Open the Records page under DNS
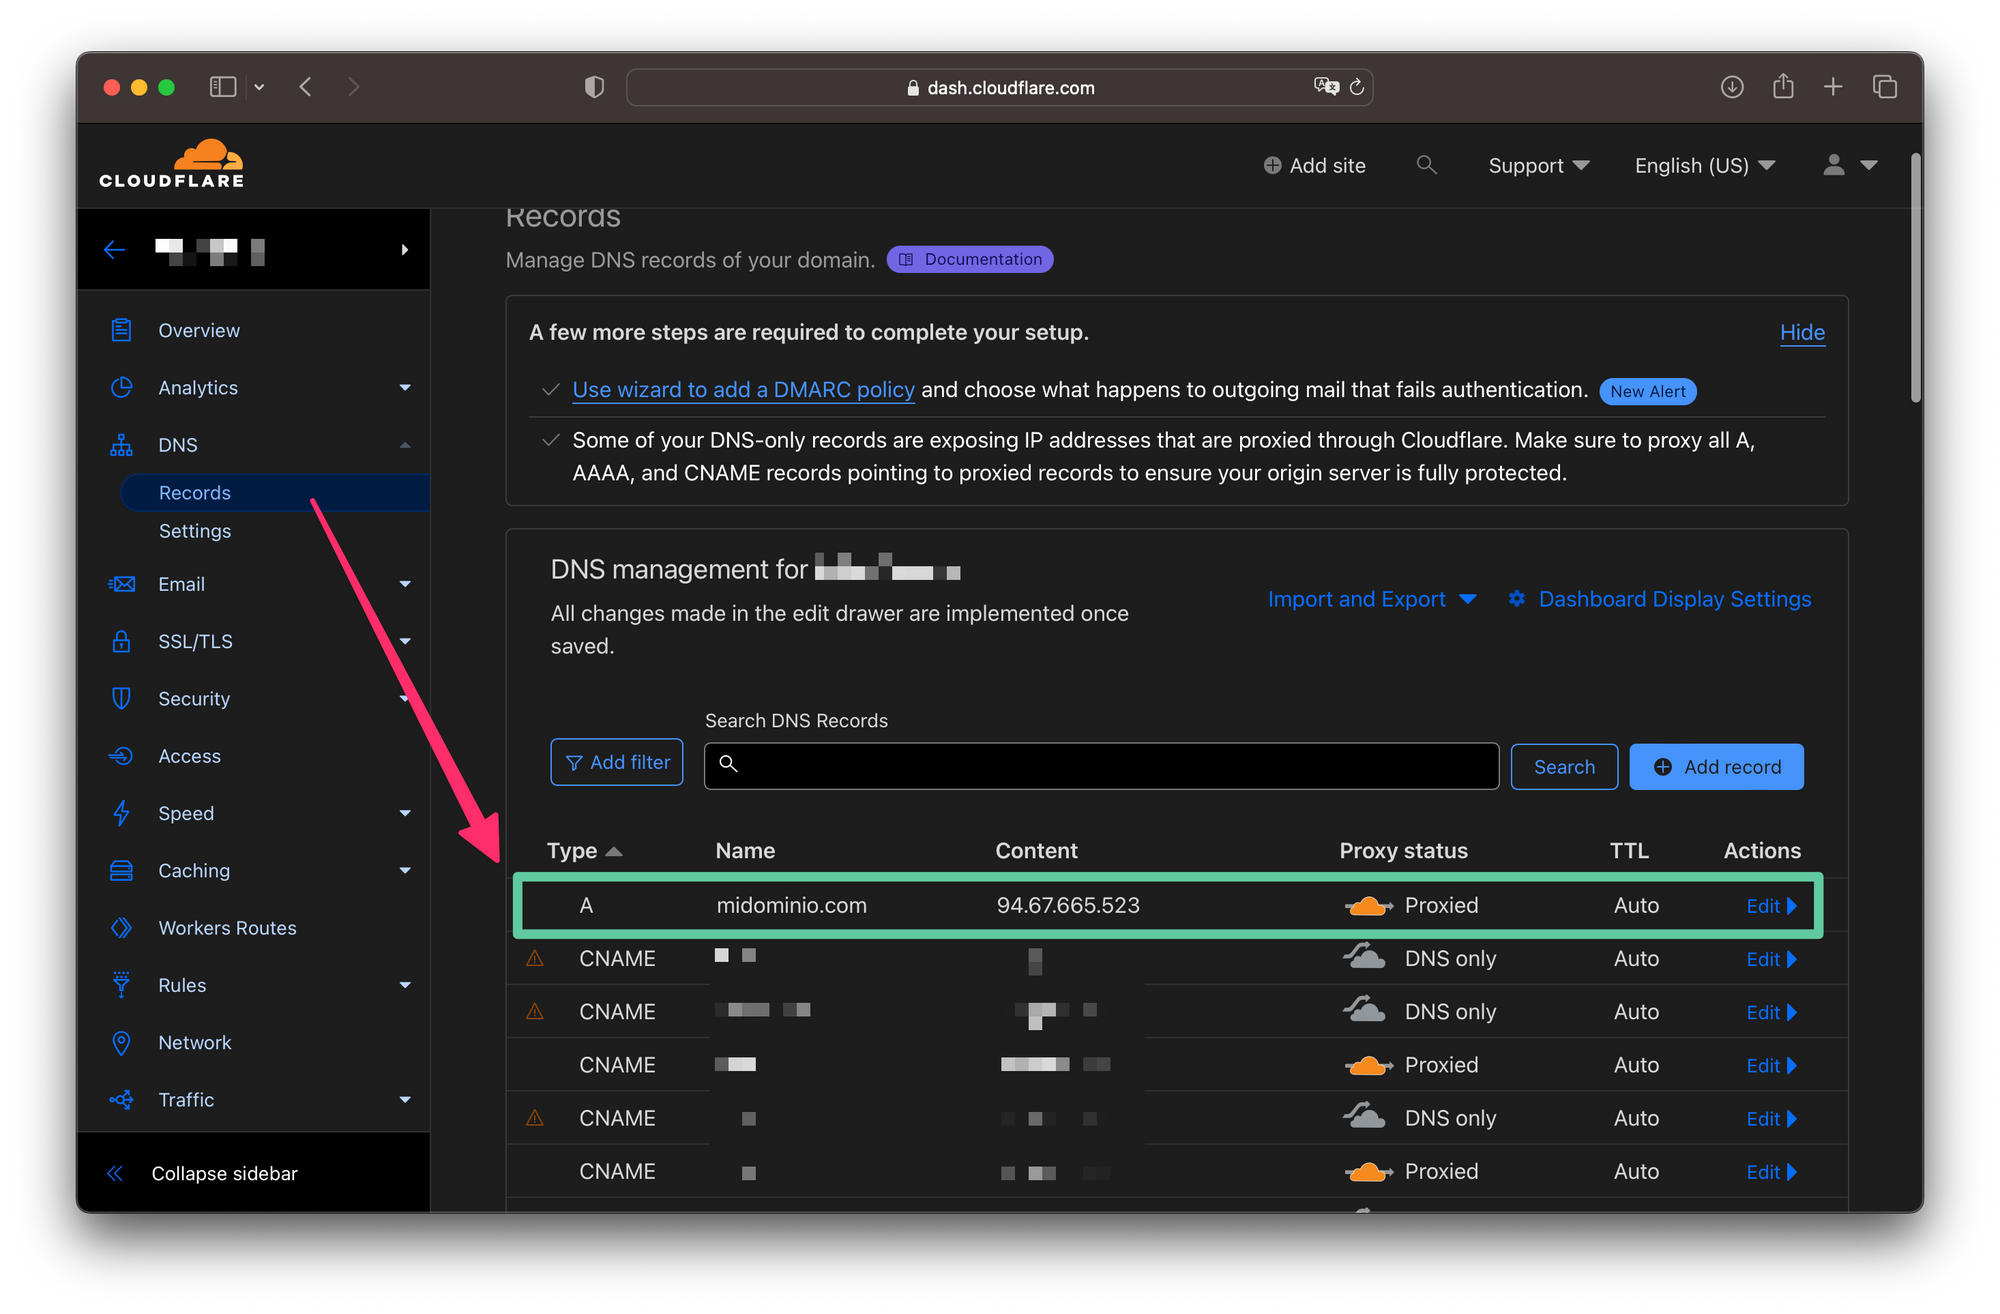The width and height of the screenshot is (2000, 1314). click(x=275, y=493)
